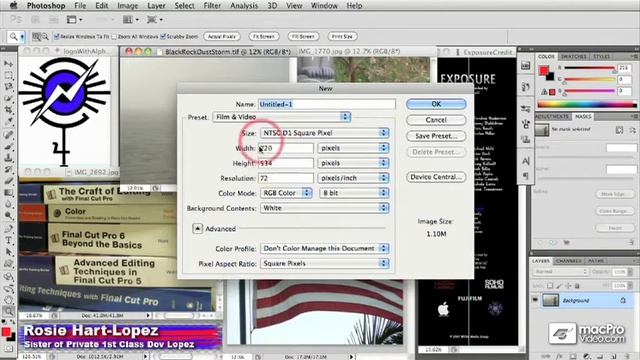Image resolution: width=640 pixels, height=360 pixels.
Task: Switch to the Adjustments tab
Action: (552, 116)
